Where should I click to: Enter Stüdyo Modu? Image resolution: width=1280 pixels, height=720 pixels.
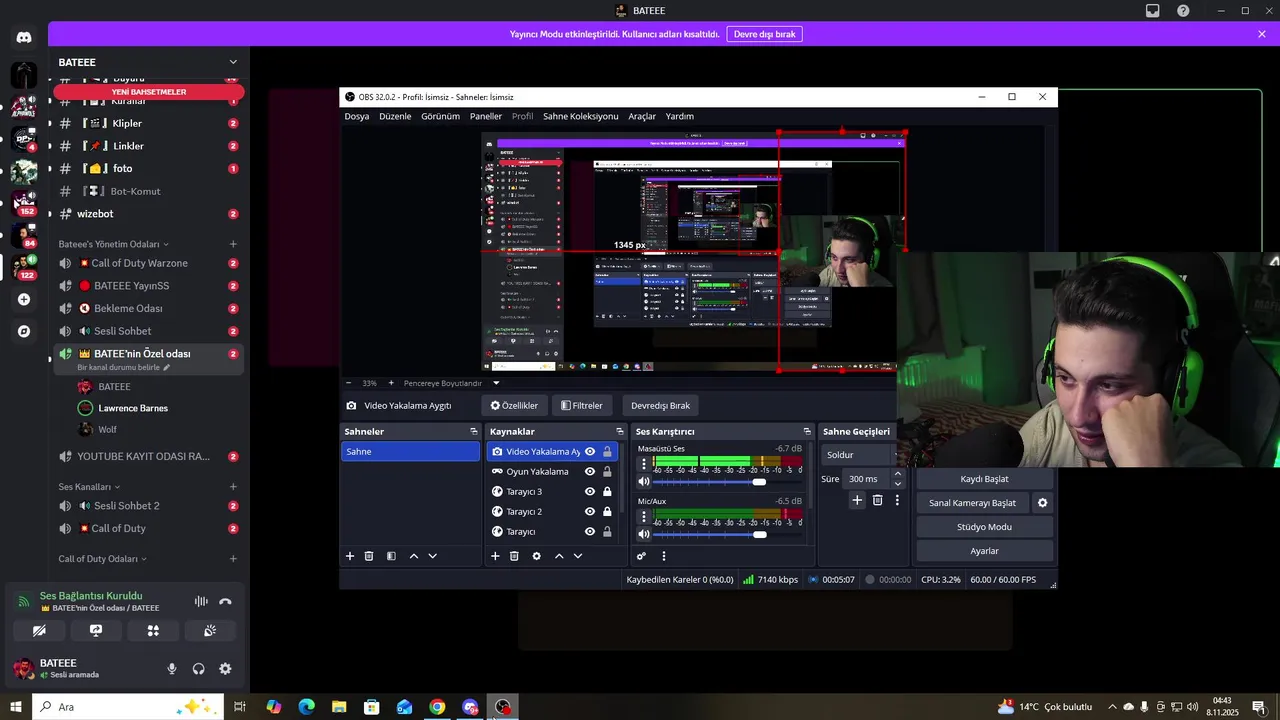pos(984,527)
